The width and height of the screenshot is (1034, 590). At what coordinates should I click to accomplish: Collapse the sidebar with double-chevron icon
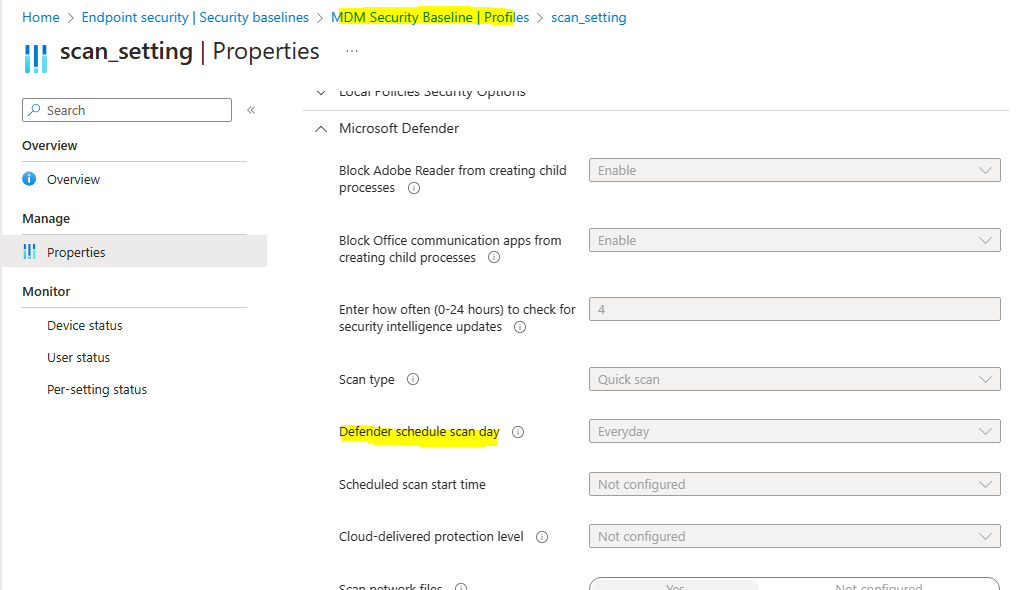pyautogui.click(x=251, y=110)
